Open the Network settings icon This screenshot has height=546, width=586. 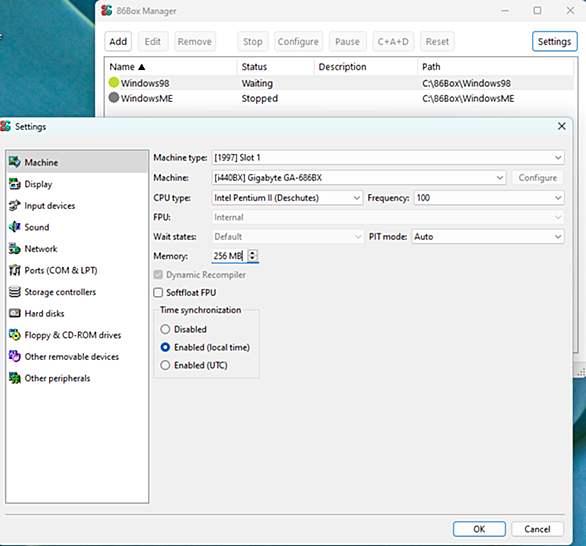(x=15, y=249)
